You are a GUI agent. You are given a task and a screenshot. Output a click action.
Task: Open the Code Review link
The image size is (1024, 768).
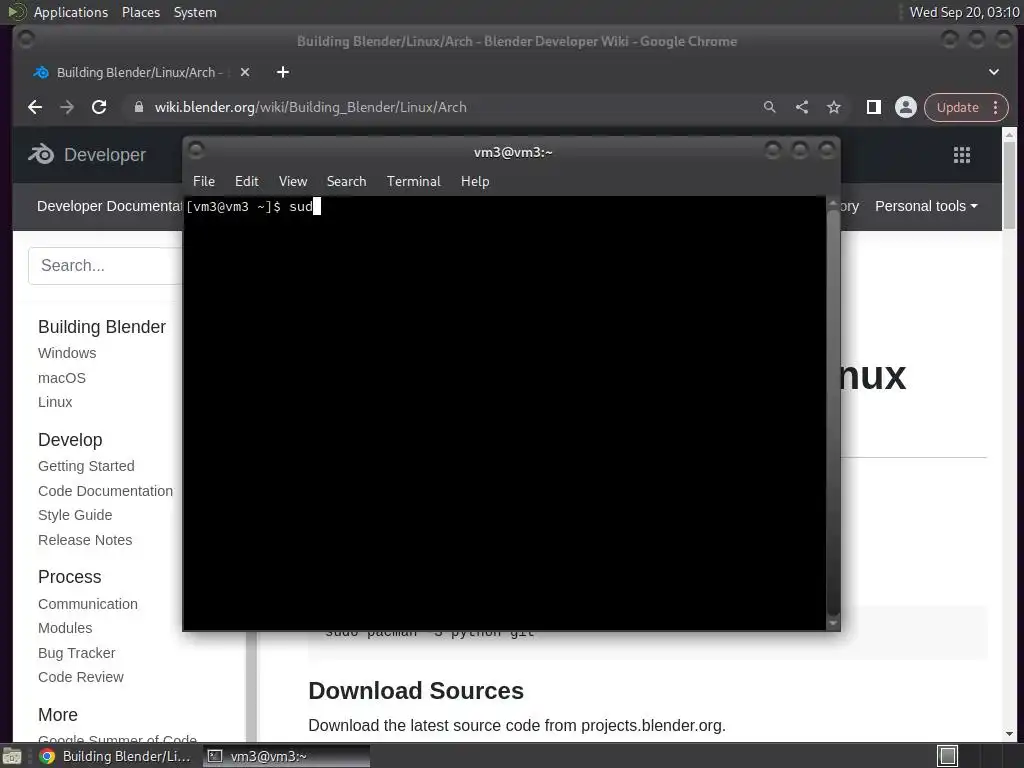click(x=81, y=677)
